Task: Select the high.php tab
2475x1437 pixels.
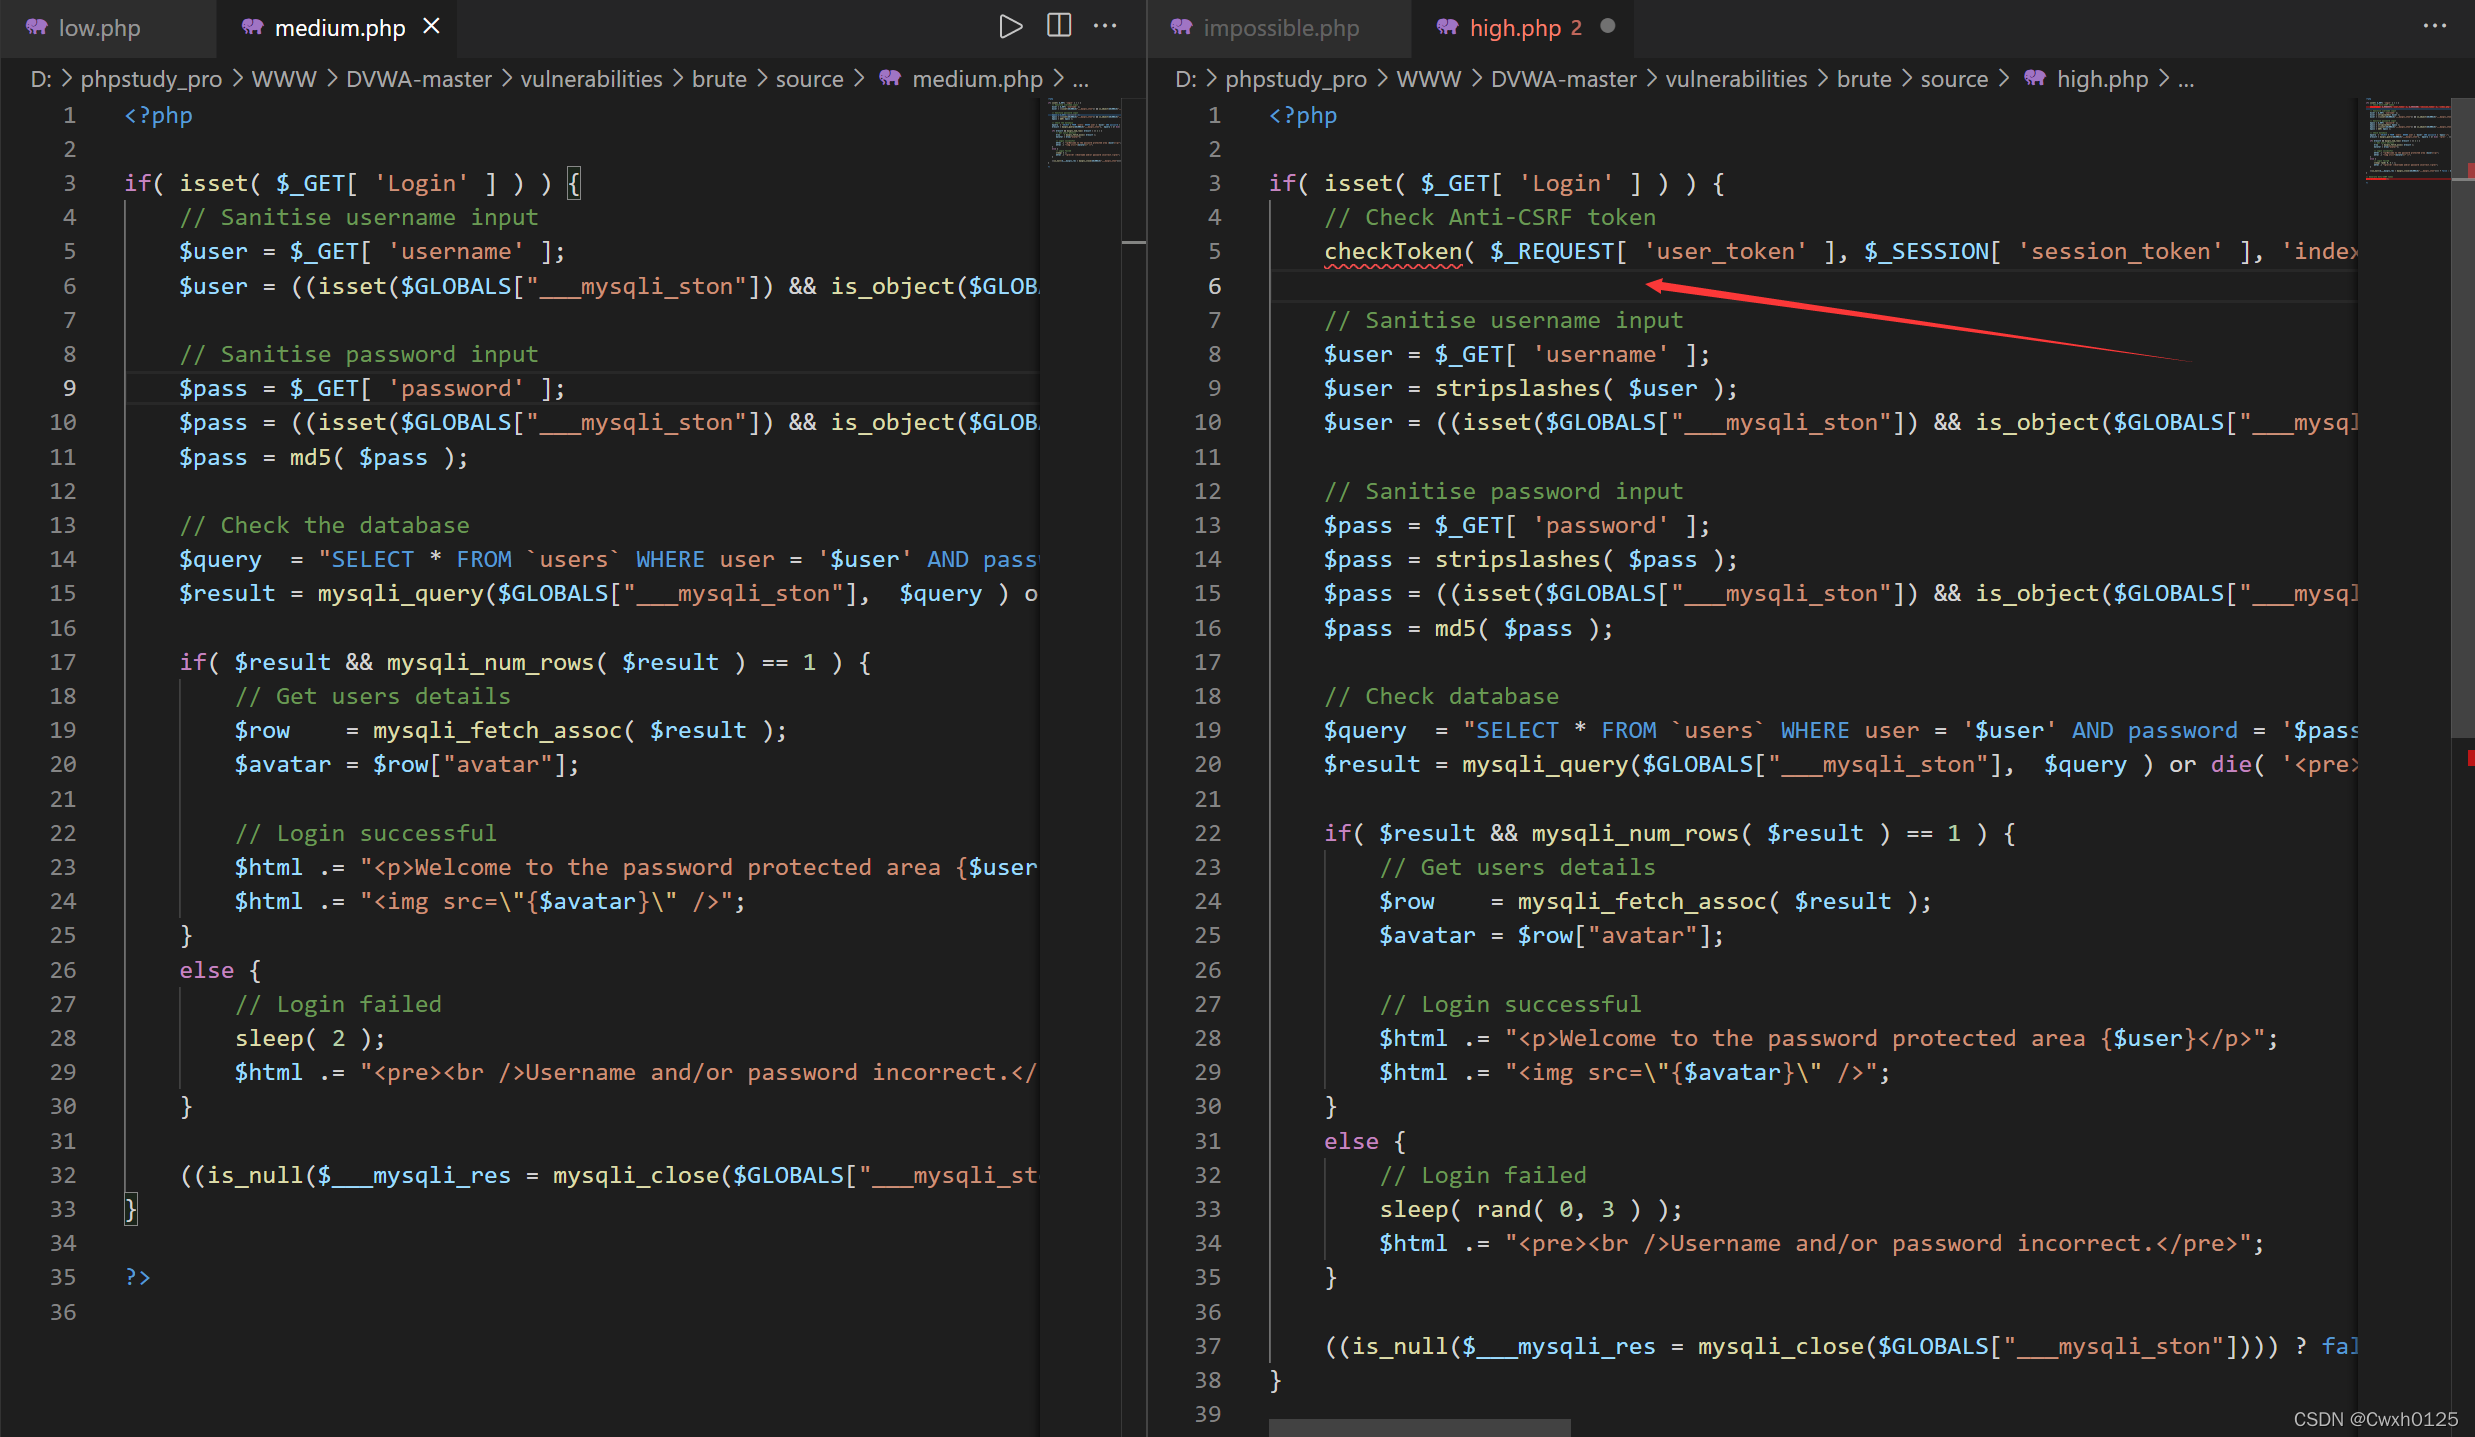Action: click(x=1514, y=28)
